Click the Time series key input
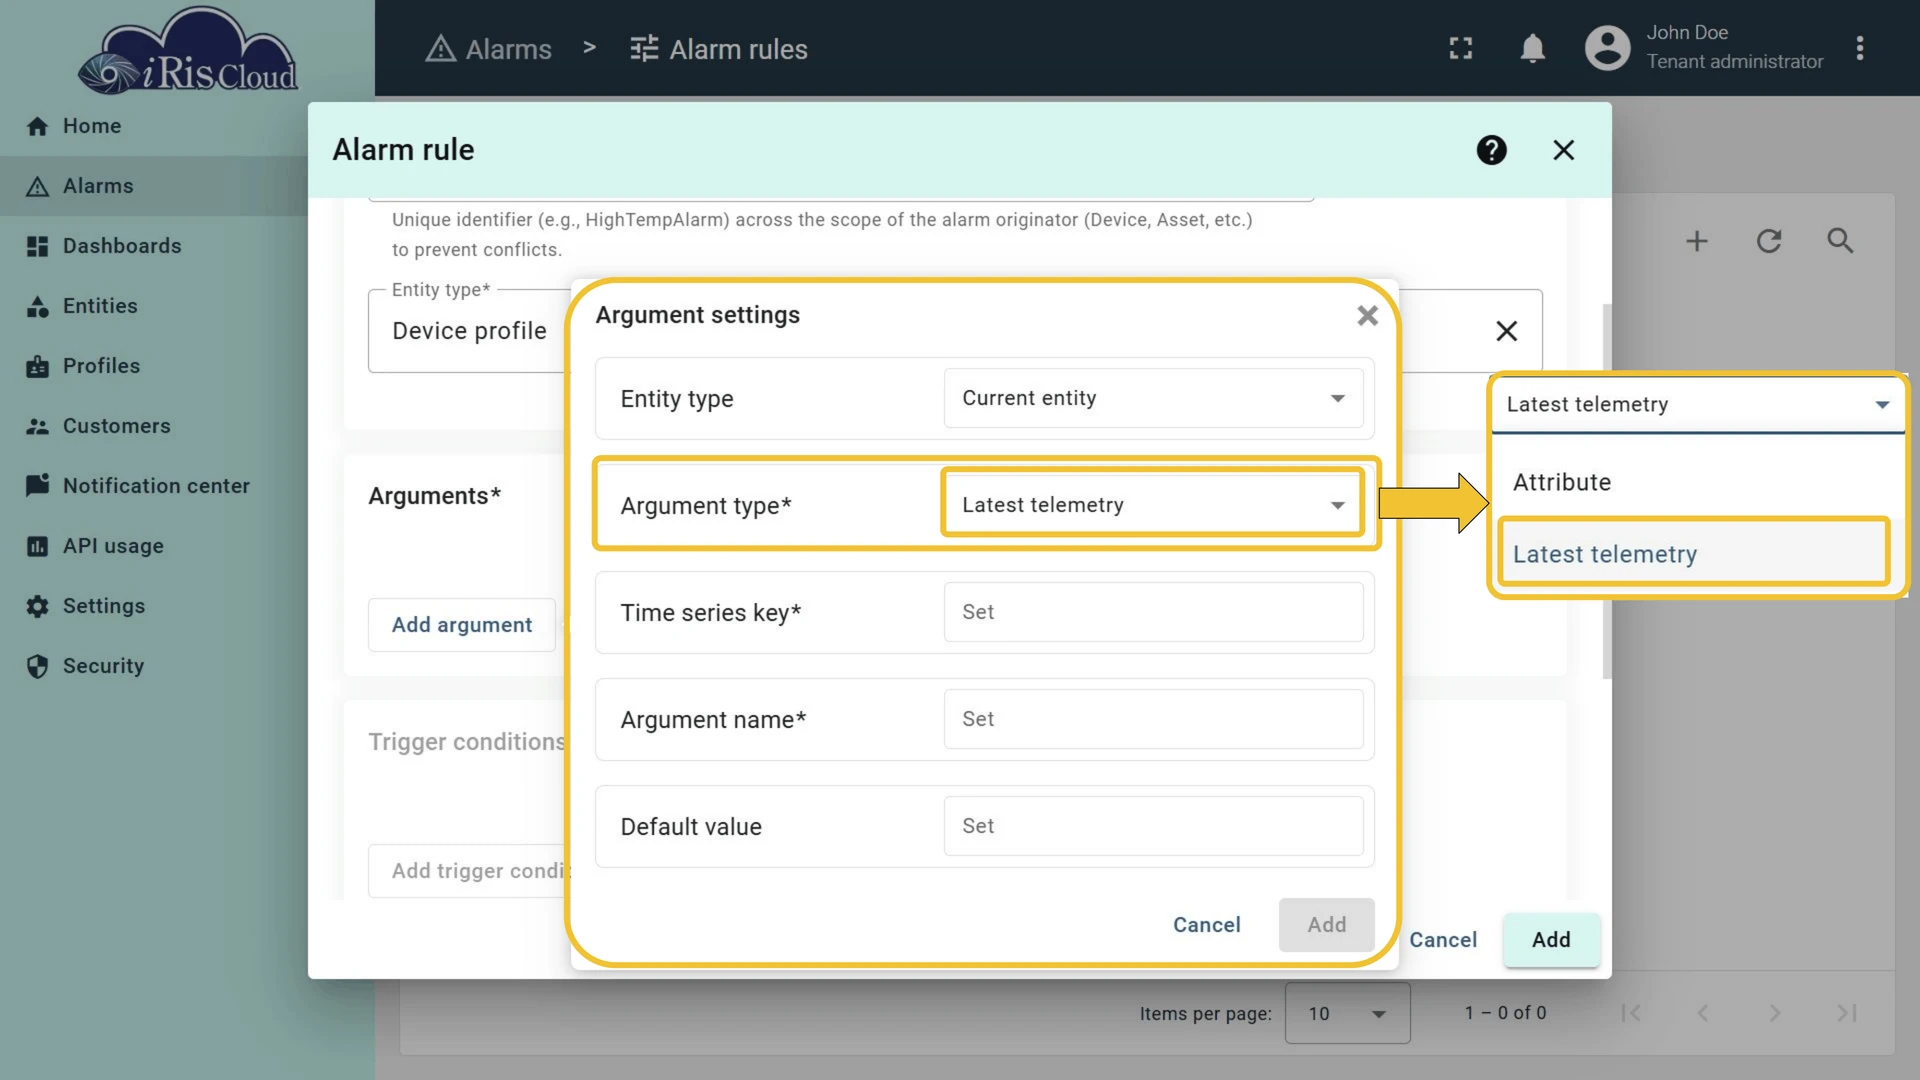1920x1080 pixels. (x=1153, y=612)
